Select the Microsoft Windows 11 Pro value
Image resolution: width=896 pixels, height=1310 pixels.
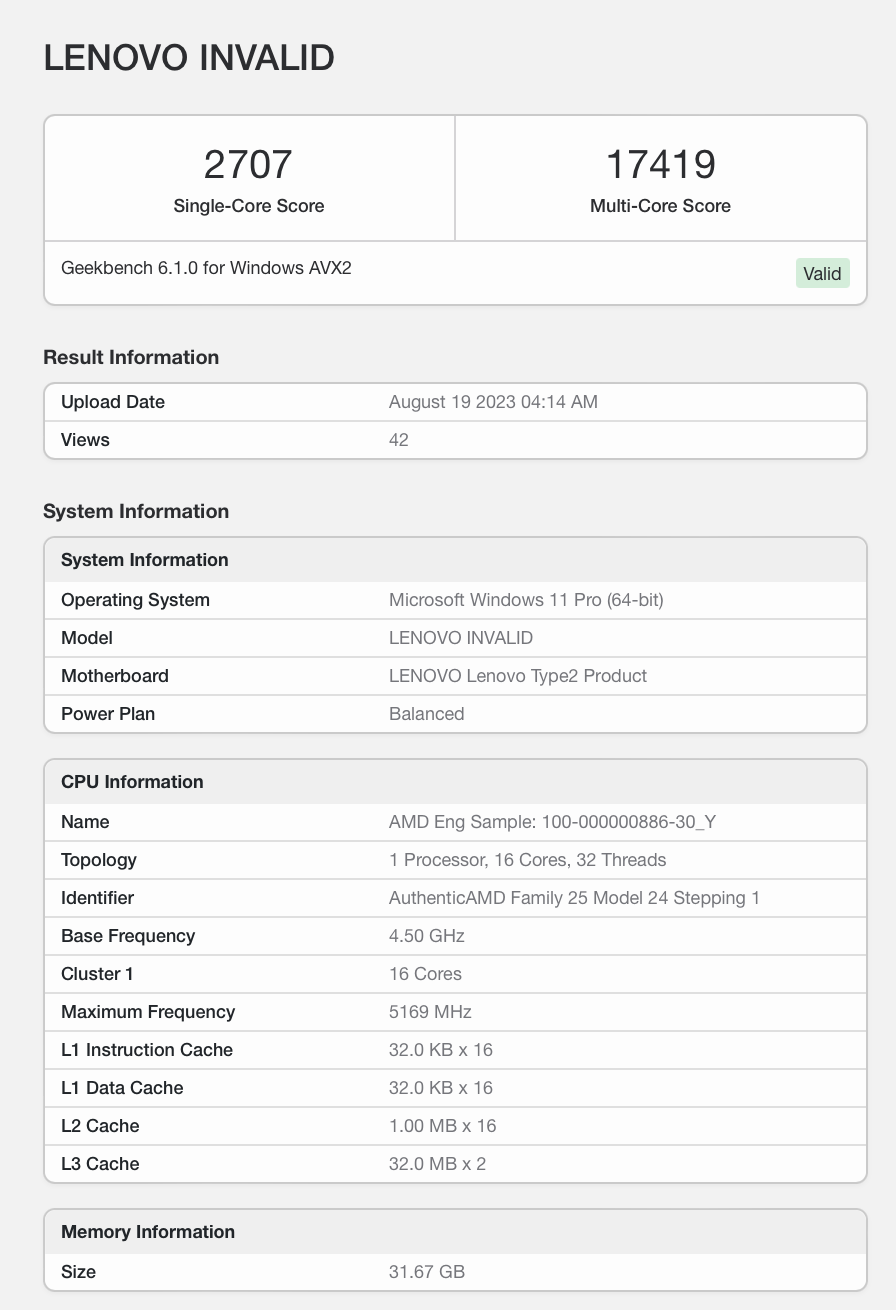click(x=526, y=600)
